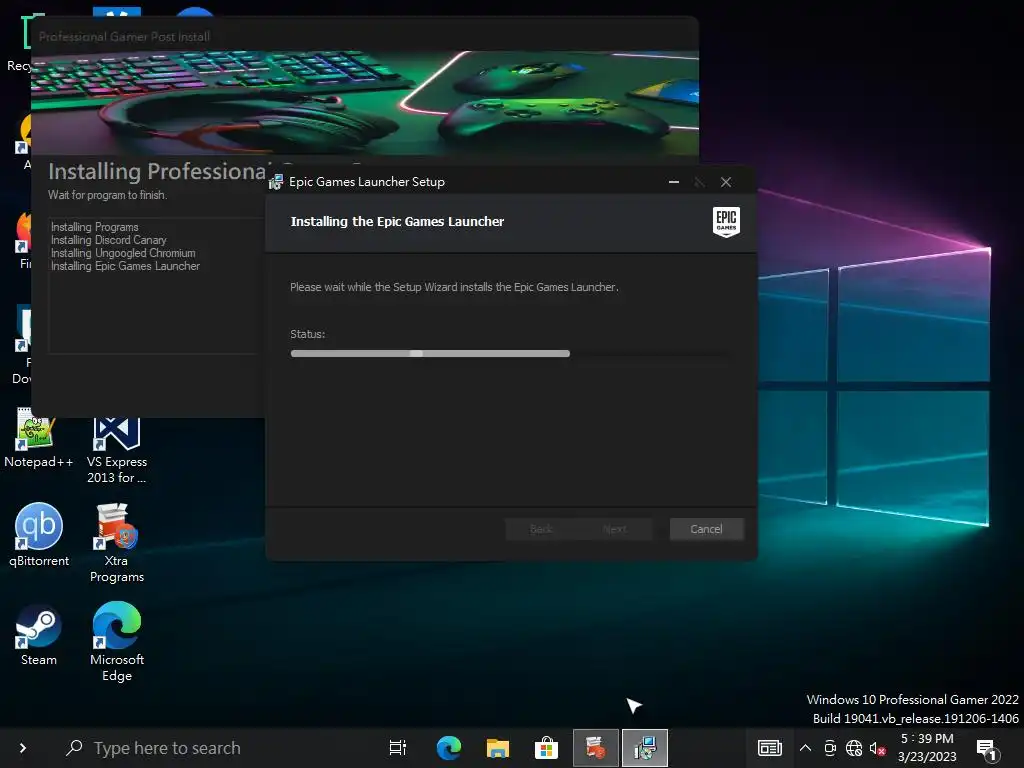The width and height of the screenshot is (1024, 768).
Task: Click the Epic Games logo in setup header
Action: pyautogui.click(x=726, y=222)
